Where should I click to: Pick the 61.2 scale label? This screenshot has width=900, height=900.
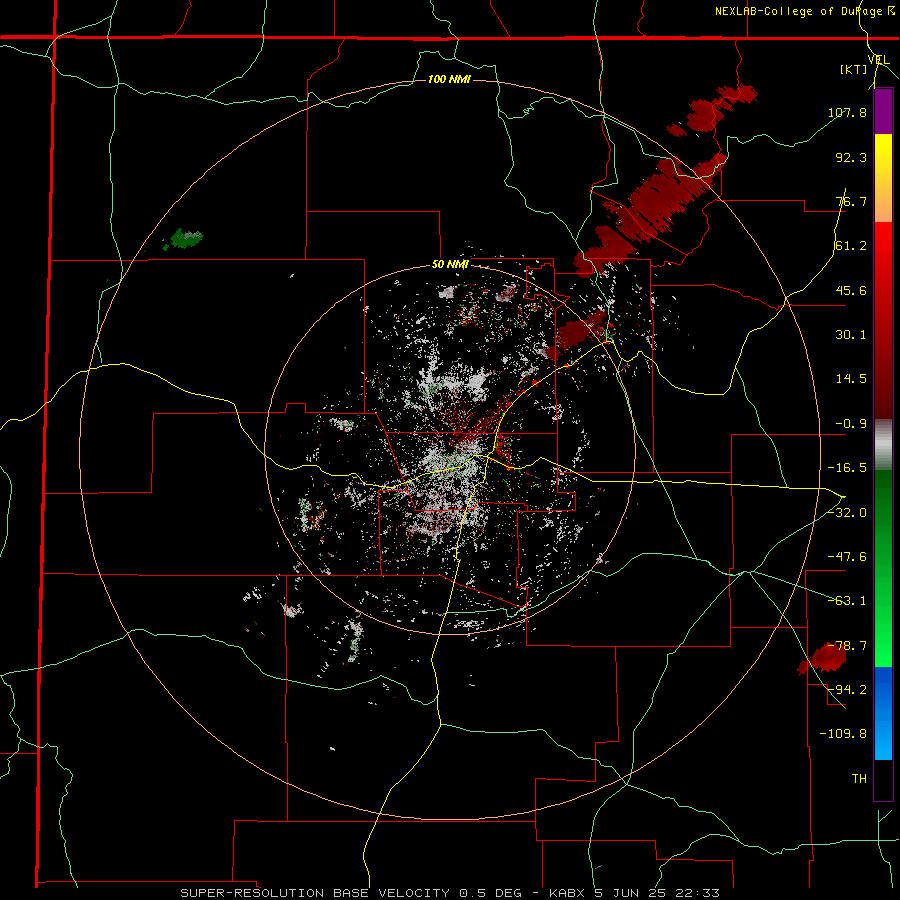click(x=851, y=246)
